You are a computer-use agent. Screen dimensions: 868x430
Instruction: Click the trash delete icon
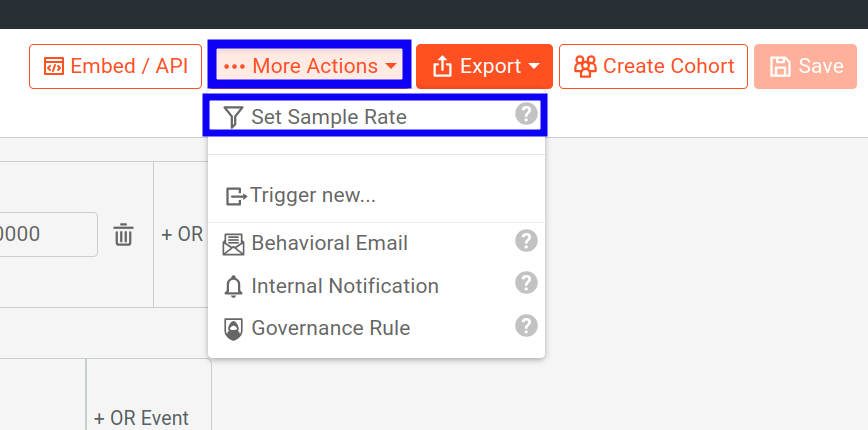point(123,235)
